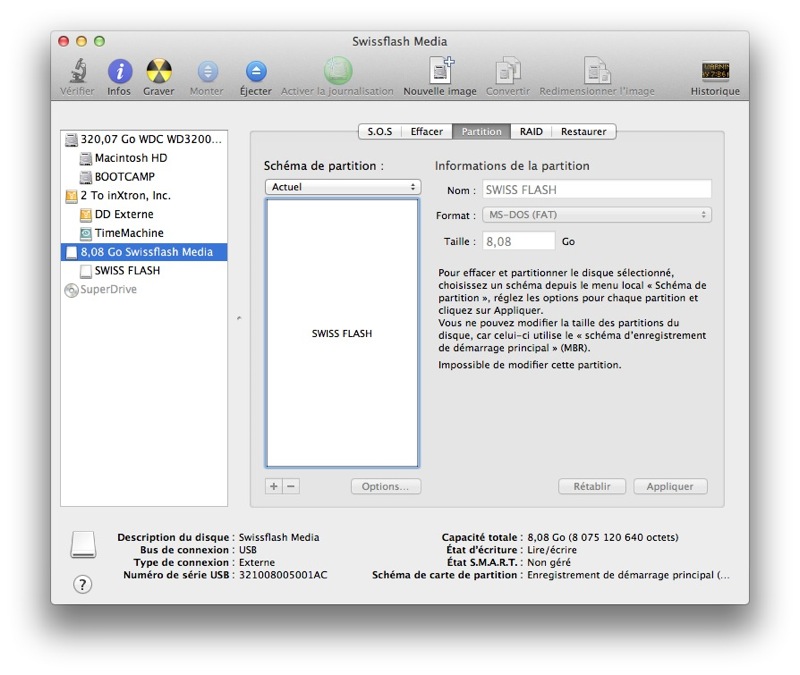
Task: Select the TimeMachine volume in sidebar
Action: tap(128, 233)
